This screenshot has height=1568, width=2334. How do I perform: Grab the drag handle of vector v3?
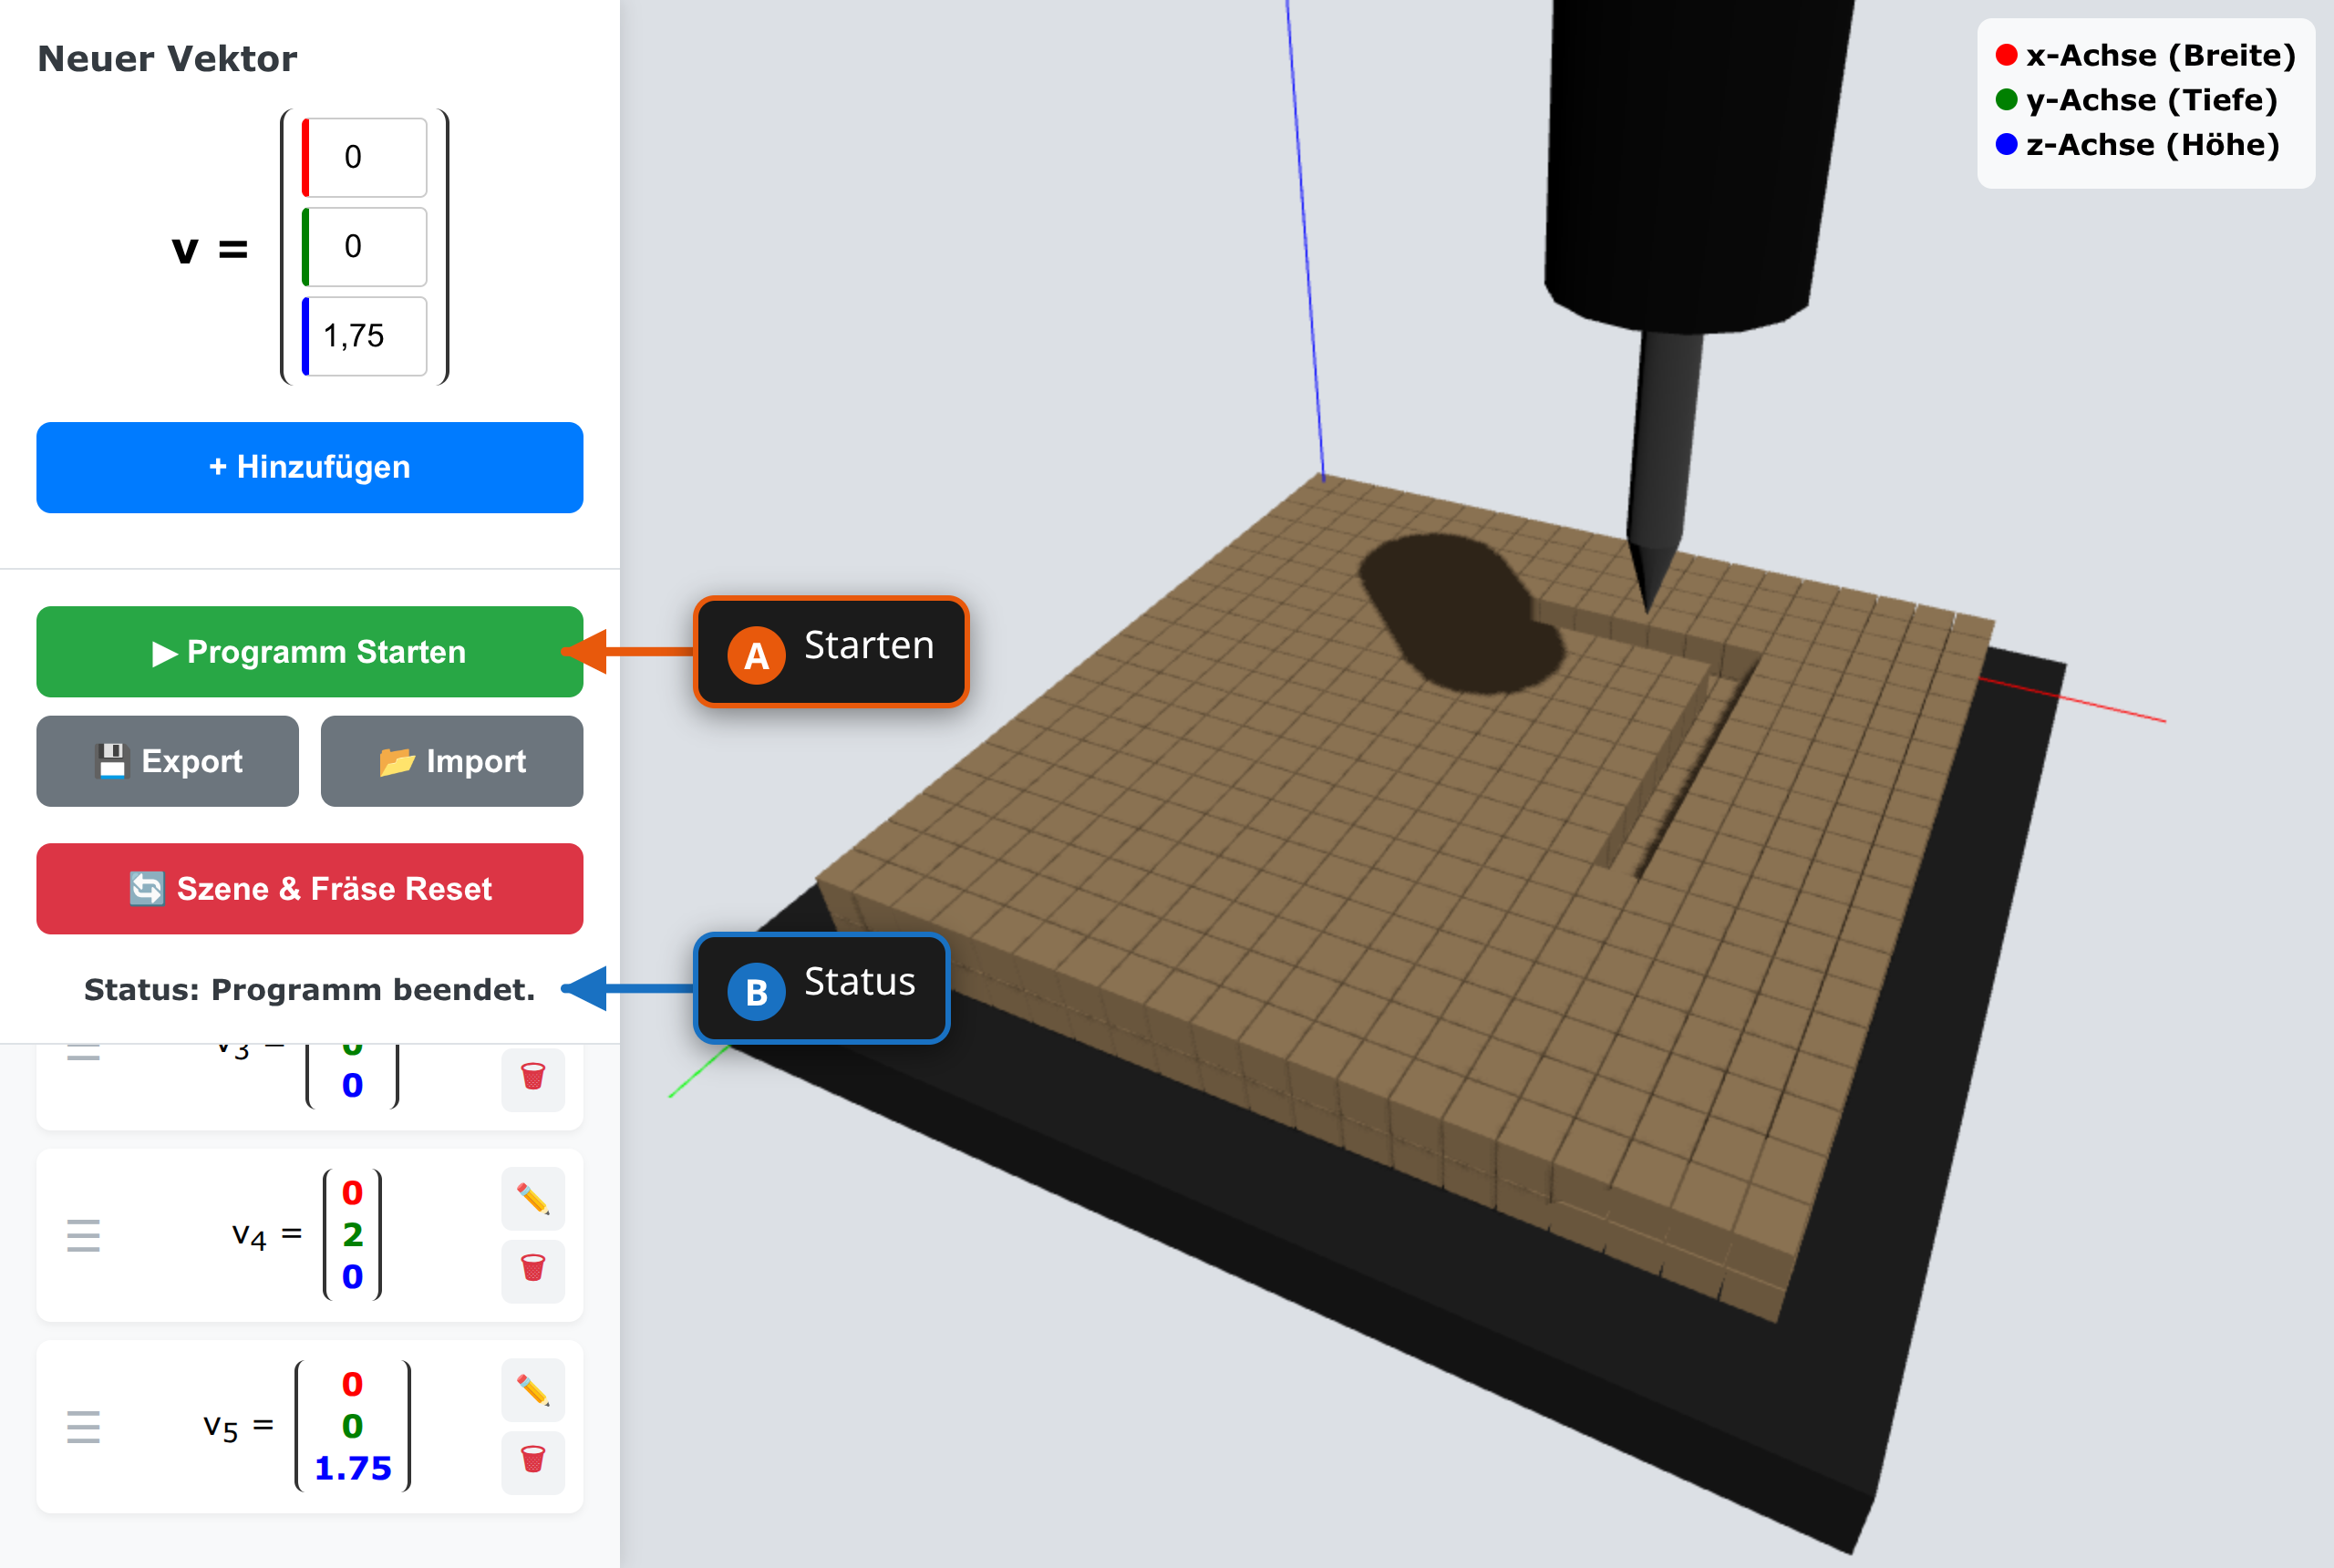point(84,1052)
